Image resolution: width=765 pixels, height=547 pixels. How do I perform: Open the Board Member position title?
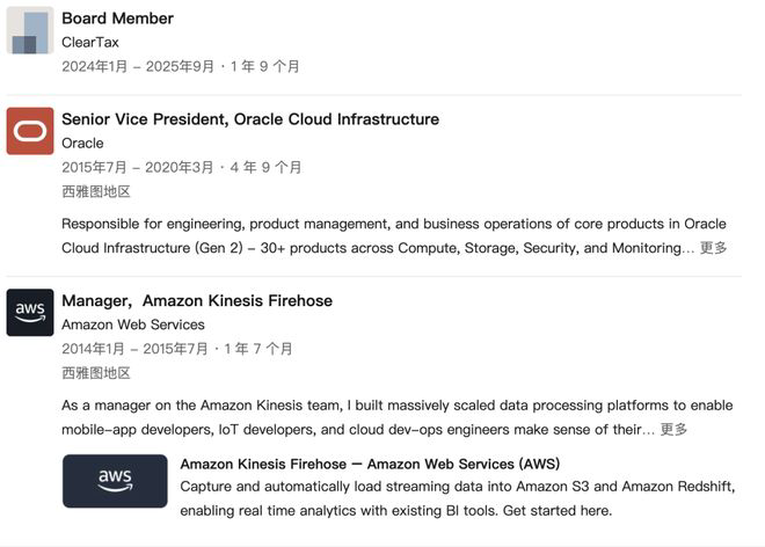(117, 18)
